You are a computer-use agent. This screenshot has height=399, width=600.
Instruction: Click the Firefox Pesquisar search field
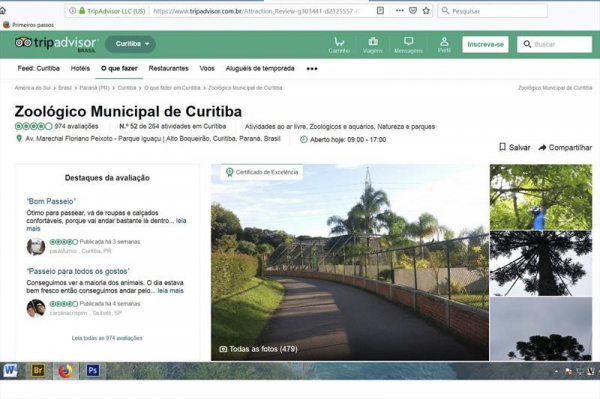point(492,11)
